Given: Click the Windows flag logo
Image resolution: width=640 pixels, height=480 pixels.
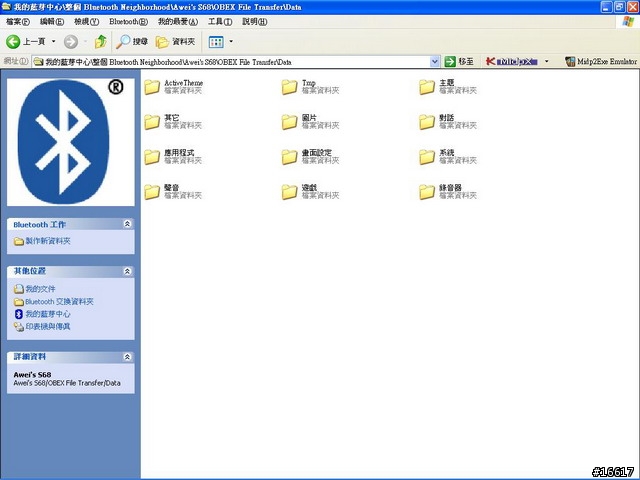Looking at the screenshot, I should (x=628, y=22).
